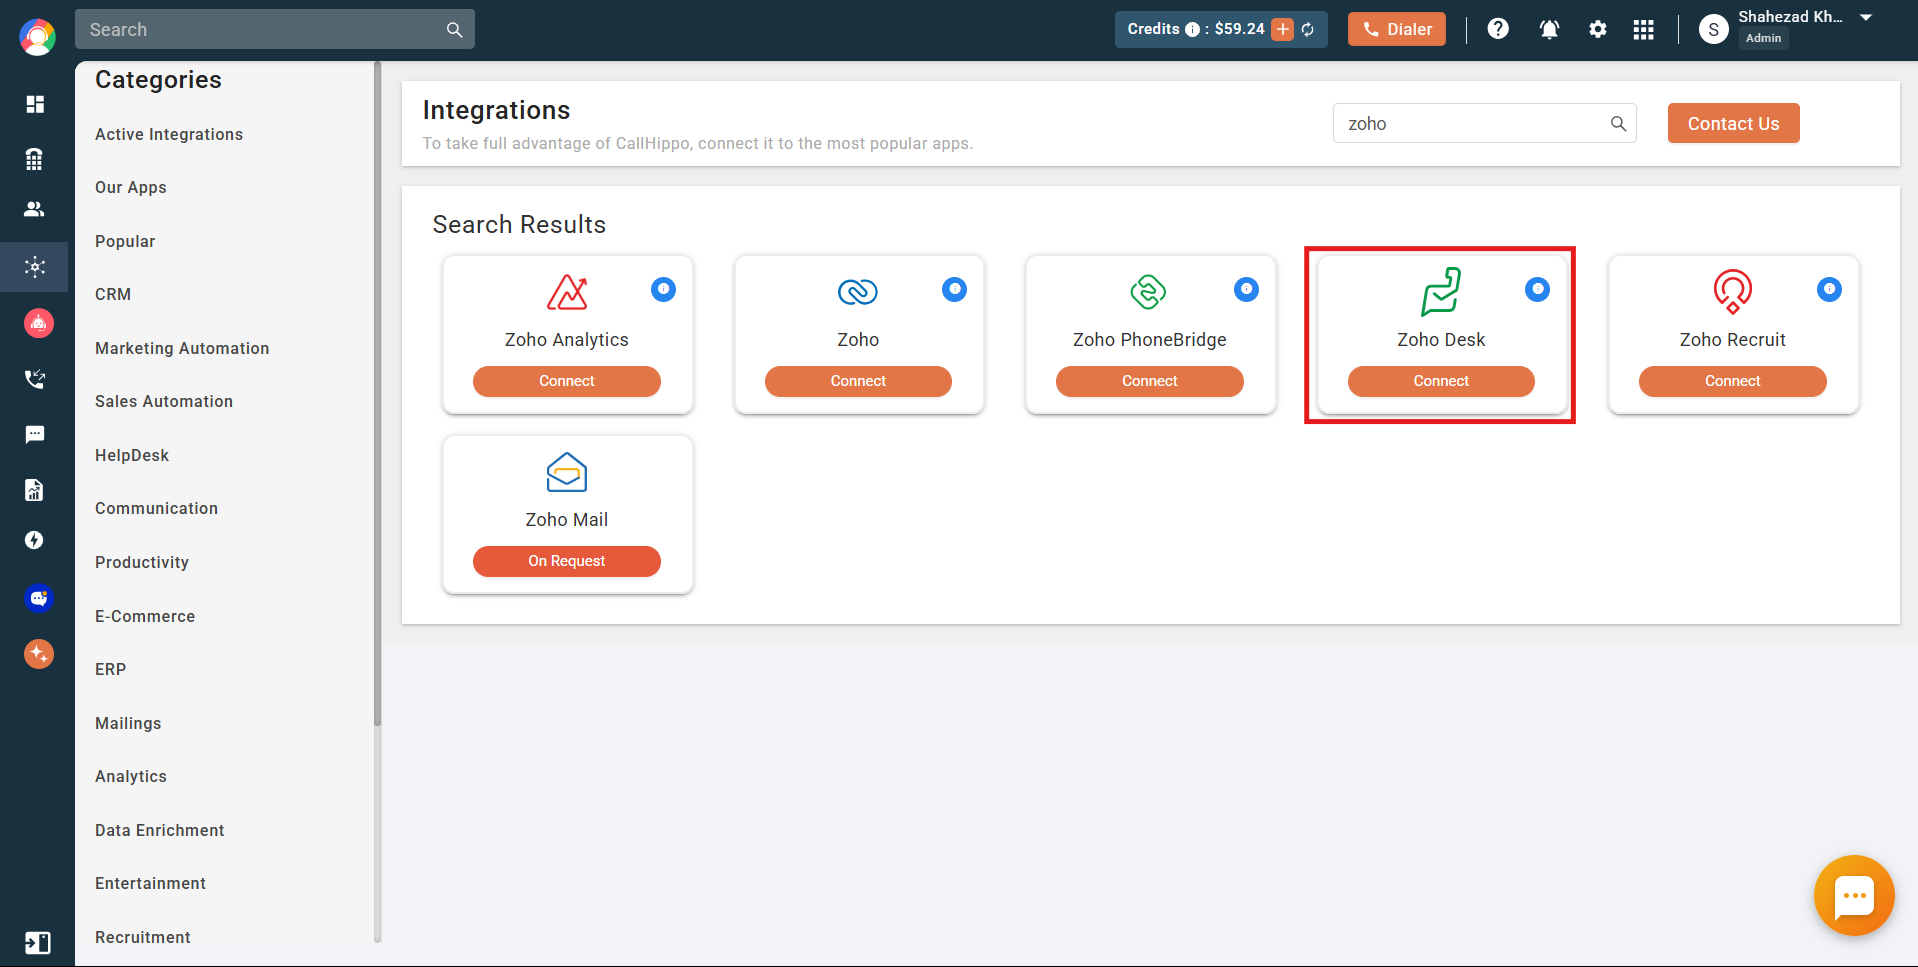Connect Zoho Analytics integration
The height and width of the screenshot is (967, 1918).
point(567,381)
